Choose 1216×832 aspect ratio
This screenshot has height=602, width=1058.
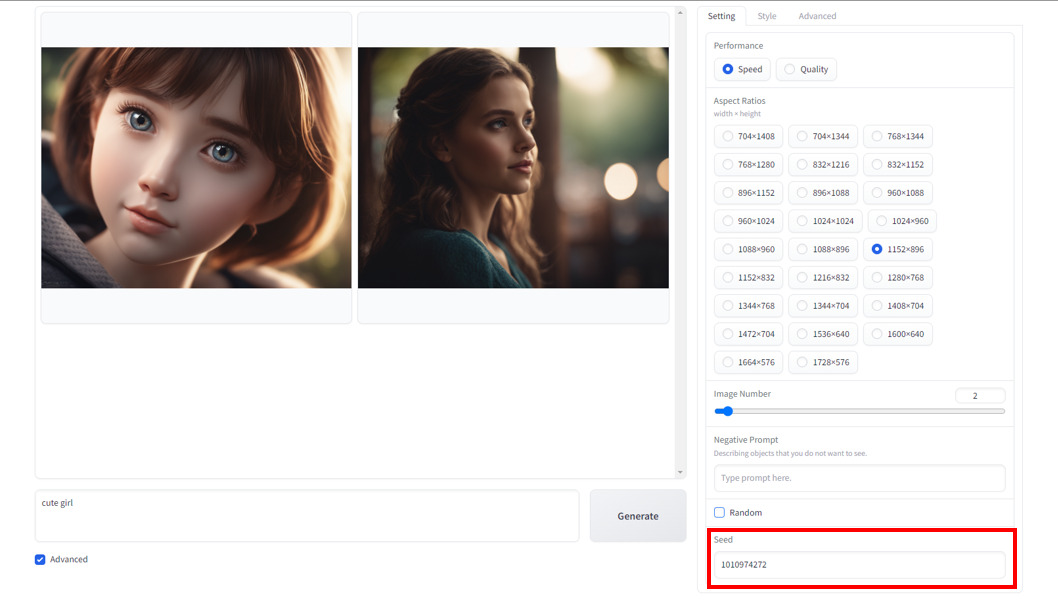click(823, 278)
